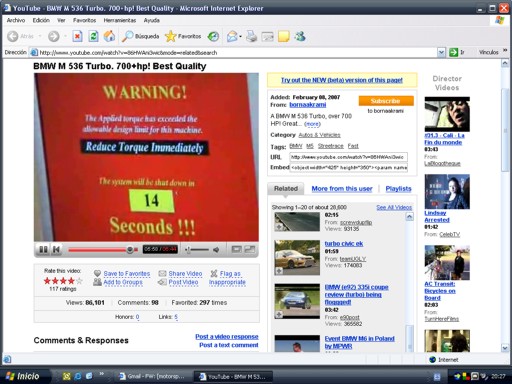Pause the video playback
This screenshot has width=512, height=384.
[43, 249]
